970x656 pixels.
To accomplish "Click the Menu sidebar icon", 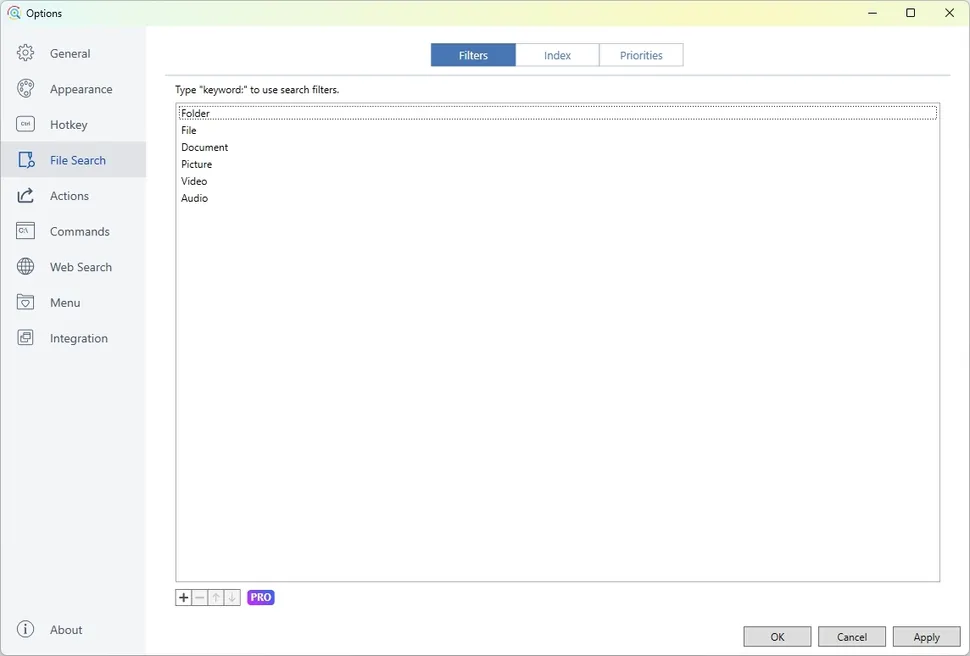I will [25, 302].
